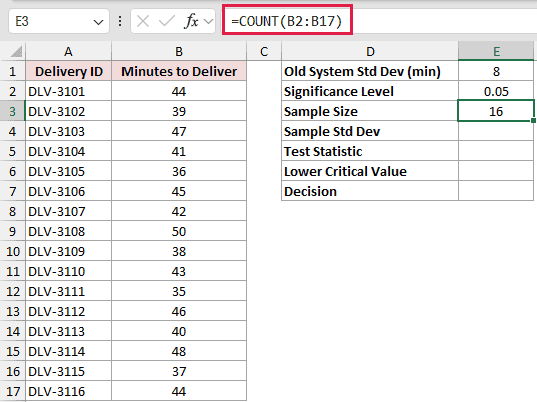Select cell containing DLV-3106
Screen dimensions: 537x402
pos(68,191)
